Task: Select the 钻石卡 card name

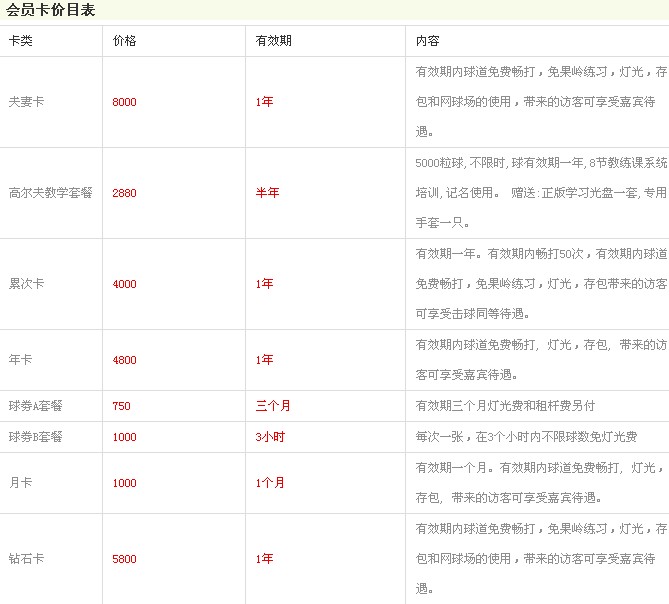Action: click(x=26, y=559)
